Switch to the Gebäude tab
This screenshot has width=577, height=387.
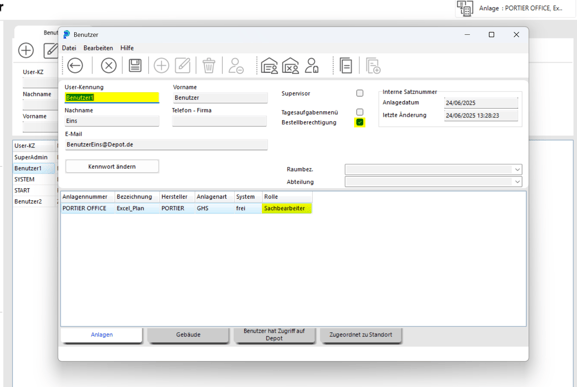coord(188,335)
